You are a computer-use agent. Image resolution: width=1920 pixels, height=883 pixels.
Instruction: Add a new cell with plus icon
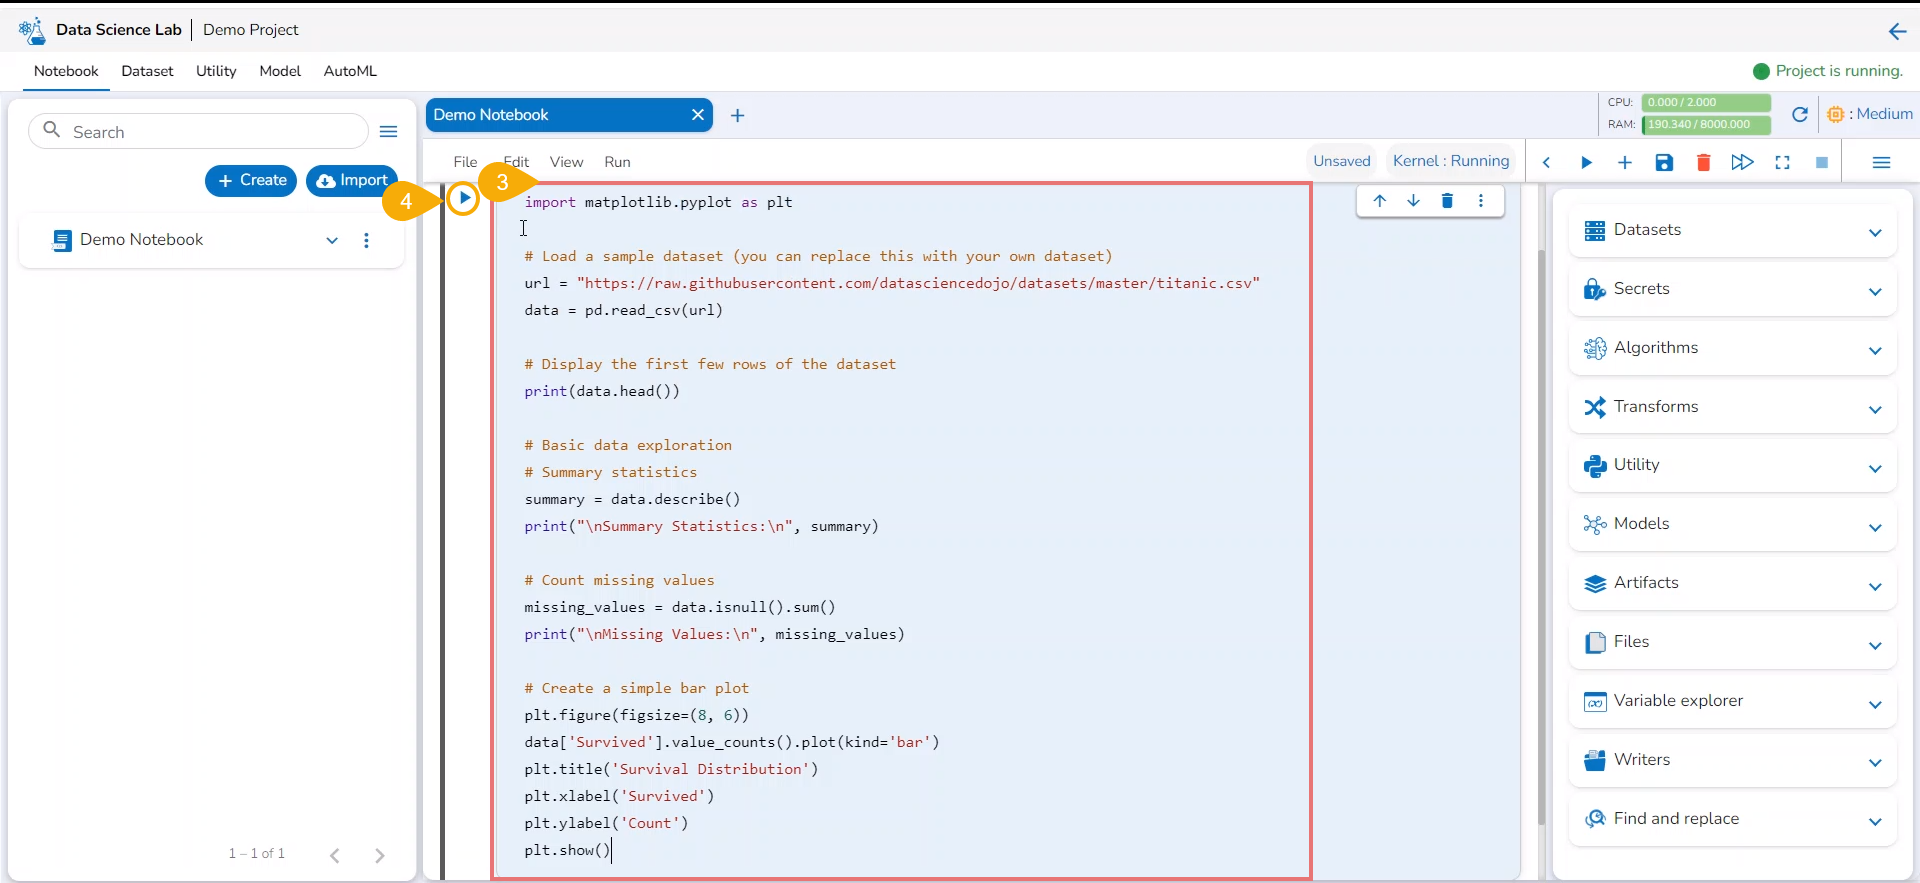(1625, 163)
